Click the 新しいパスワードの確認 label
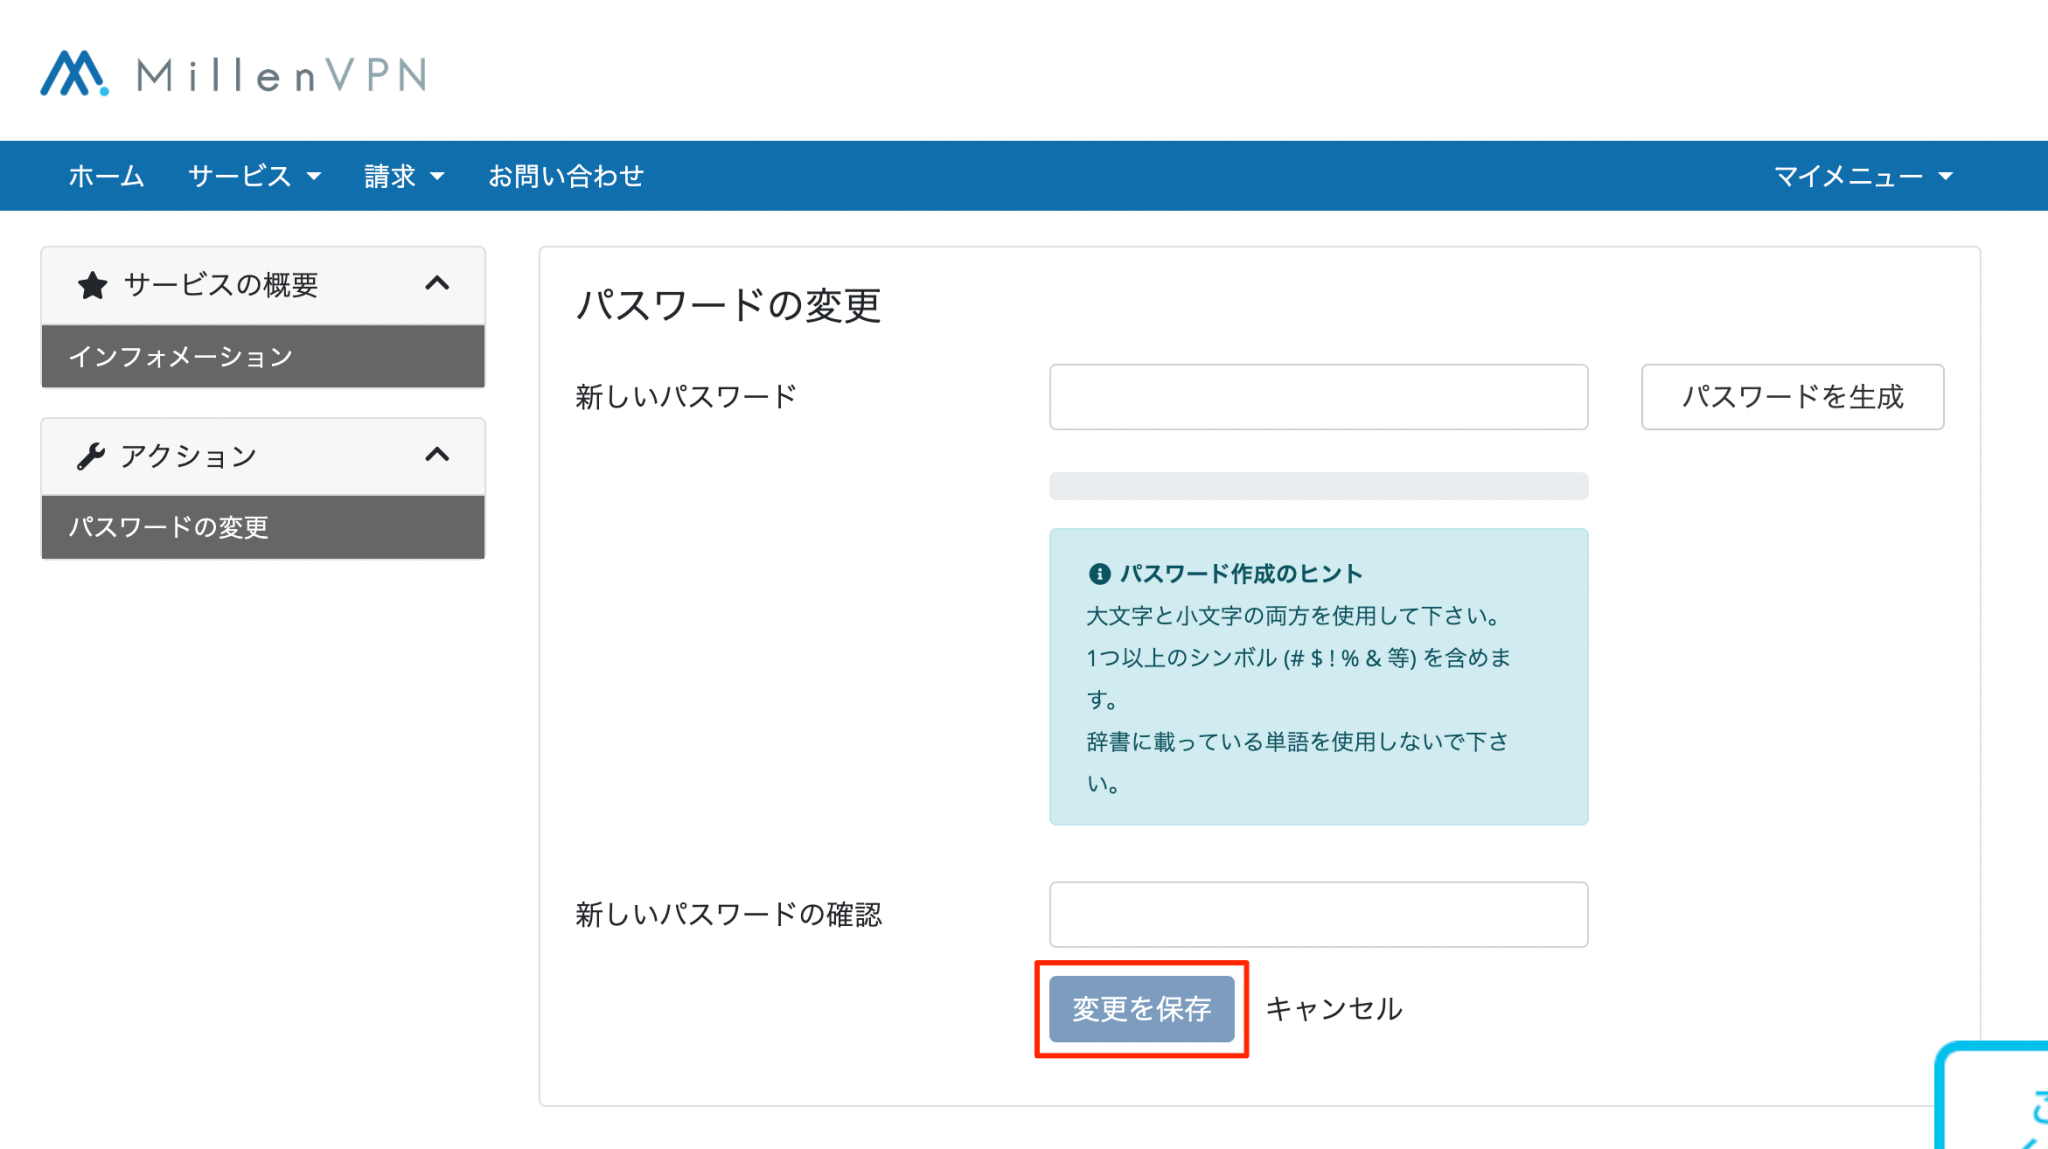 click(x=728, y=914)
